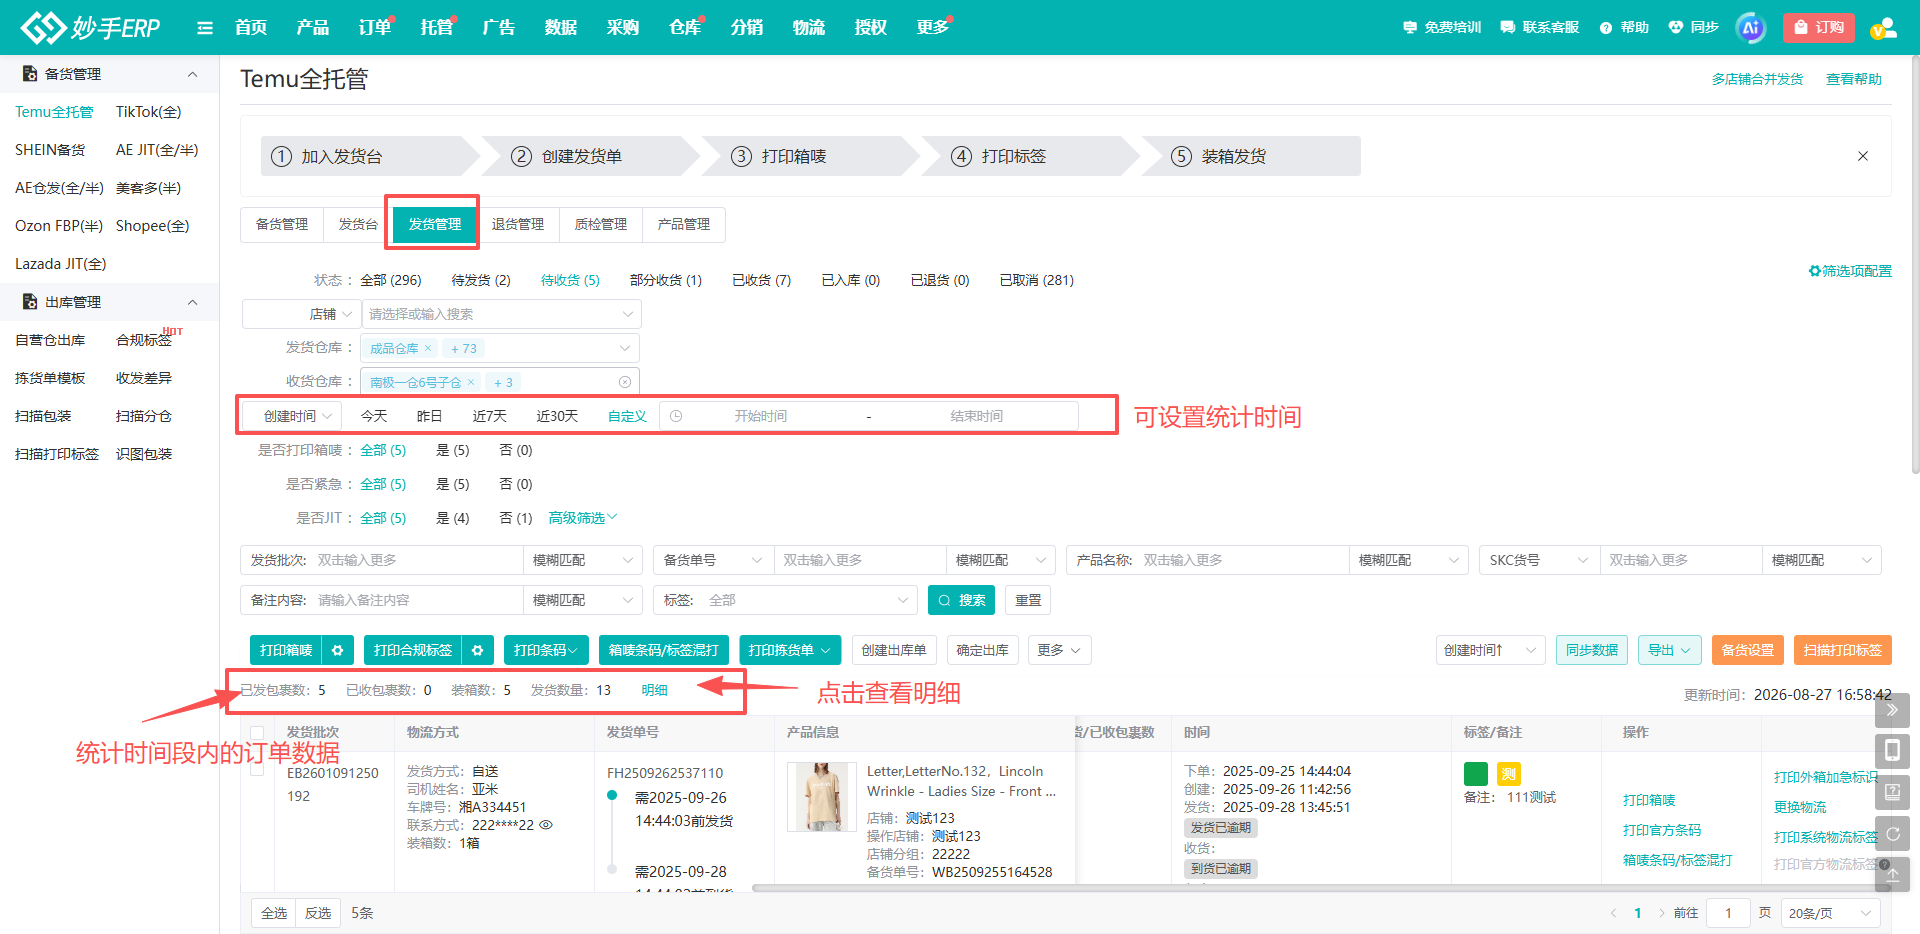
Task: Expand the double-chevron floating panel icon
Action: 1892,710
